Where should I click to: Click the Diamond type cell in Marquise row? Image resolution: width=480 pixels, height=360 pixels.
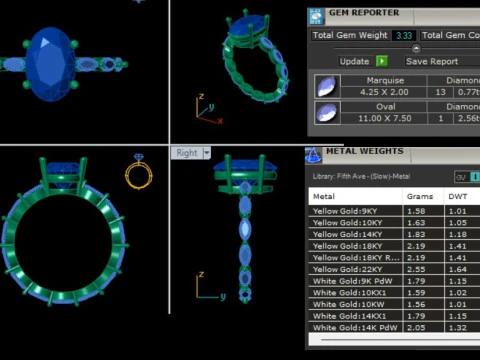click(454, 80)
